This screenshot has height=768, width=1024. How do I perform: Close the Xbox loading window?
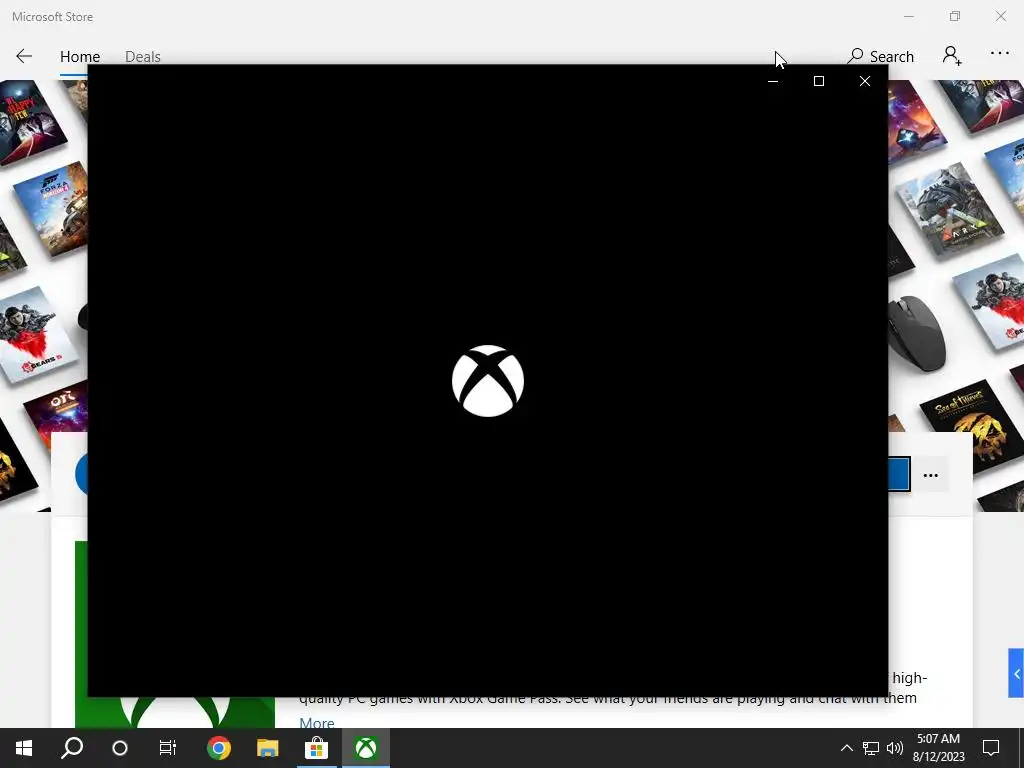tap(865, 81)
